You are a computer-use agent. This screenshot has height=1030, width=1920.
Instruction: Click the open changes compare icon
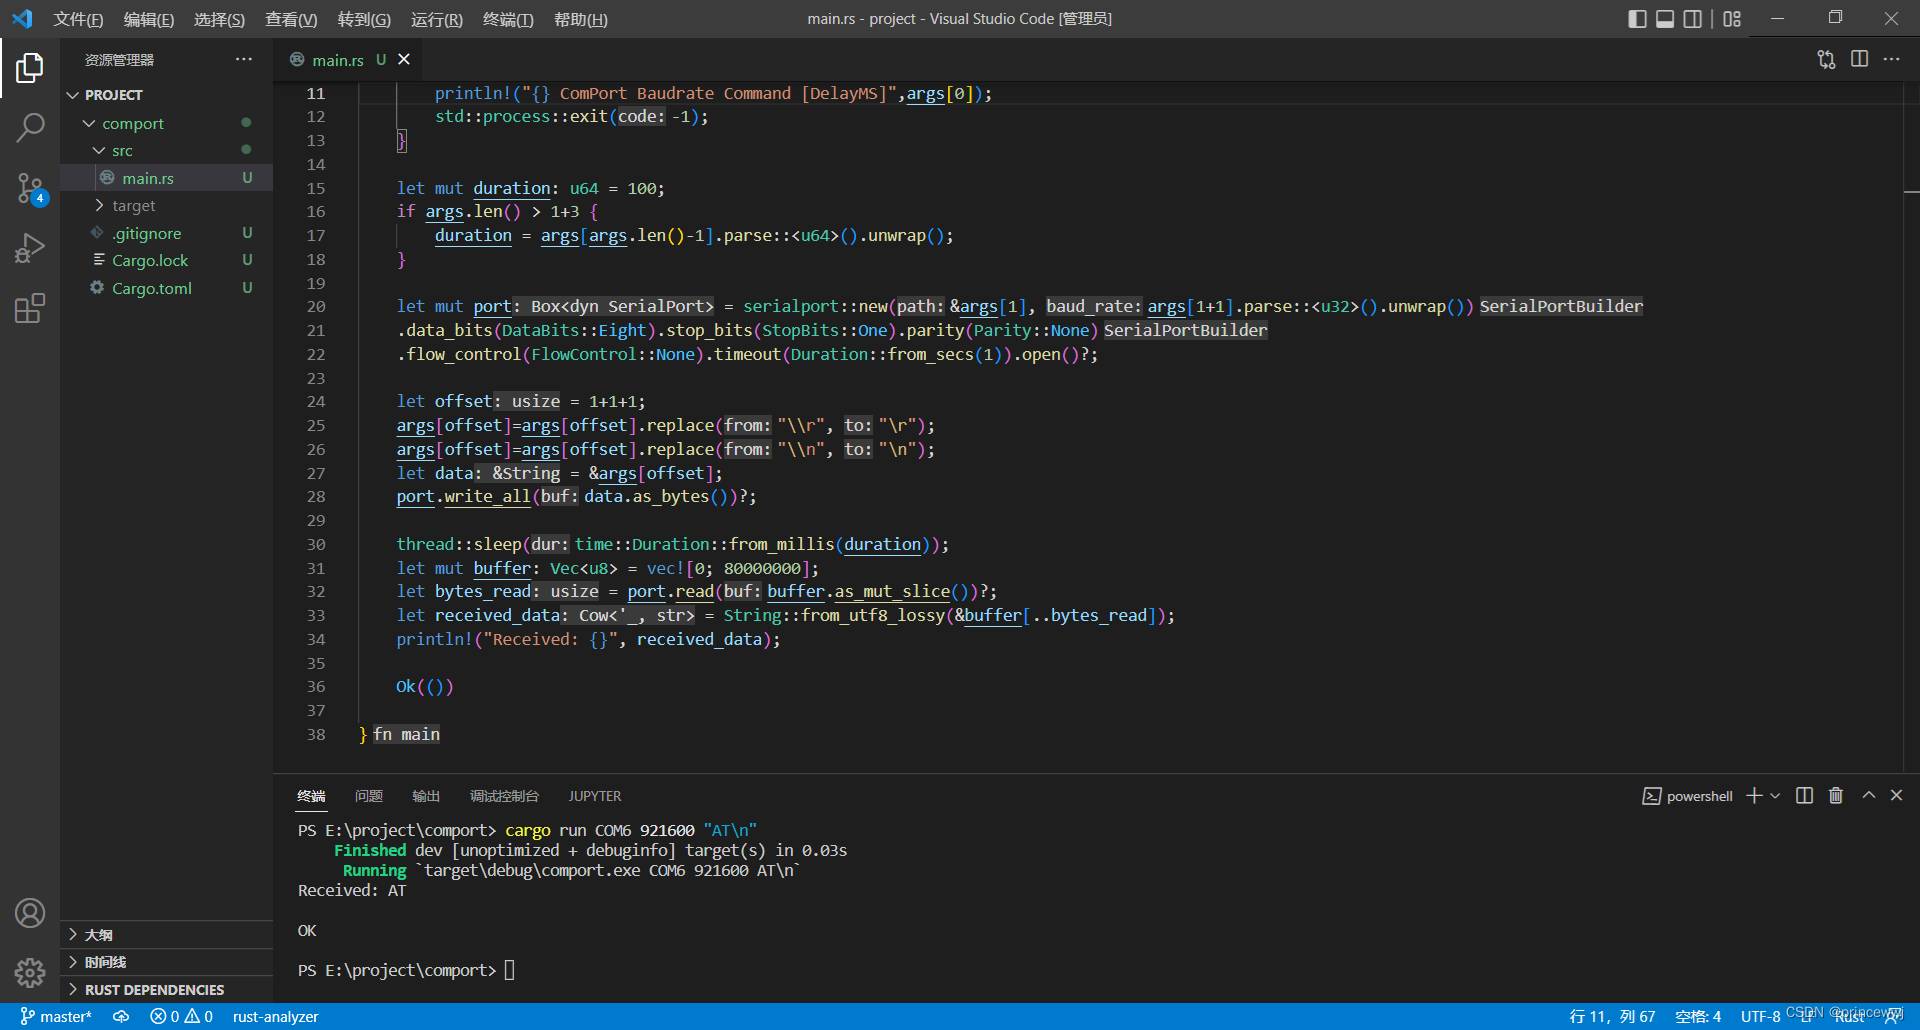point(1827,59)
